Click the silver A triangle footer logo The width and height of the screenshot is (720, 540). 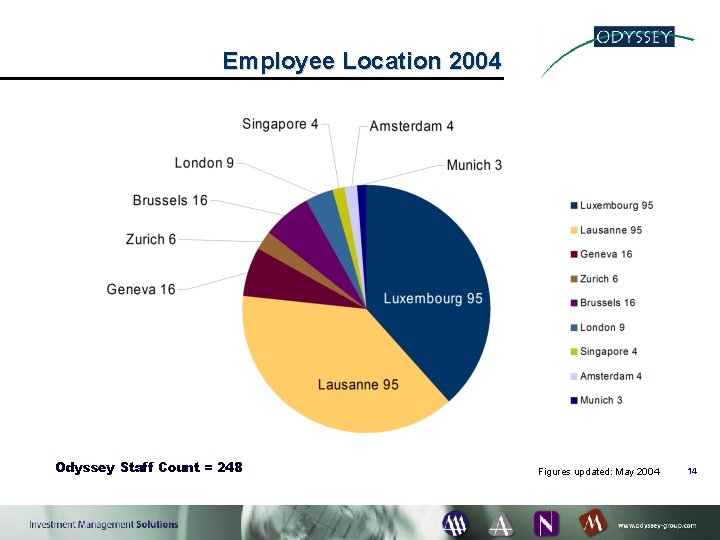(501, 523)
